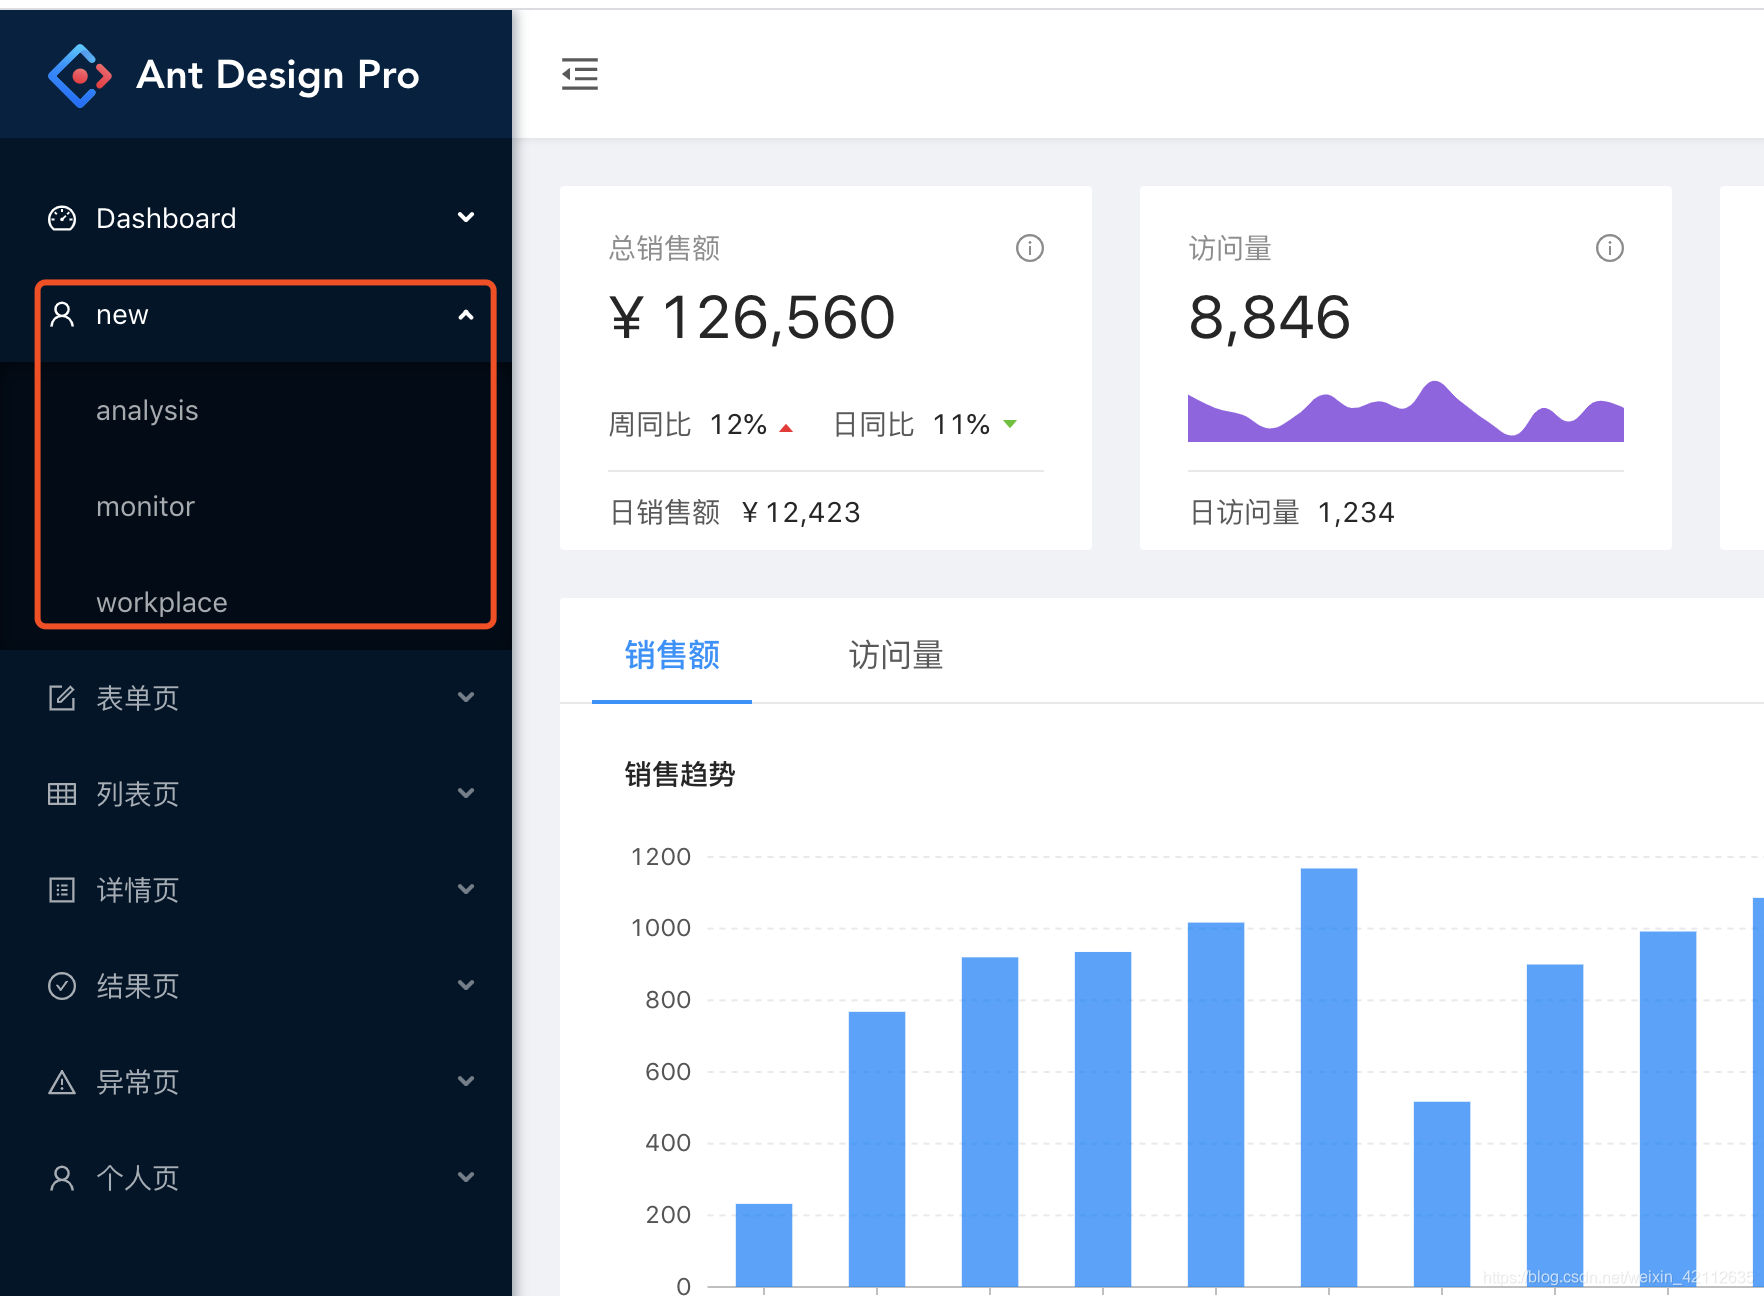Expand the 列表页 menu chevron
The width and height of the screenshot is (1764, 1296).
click(x=466, y=793)
